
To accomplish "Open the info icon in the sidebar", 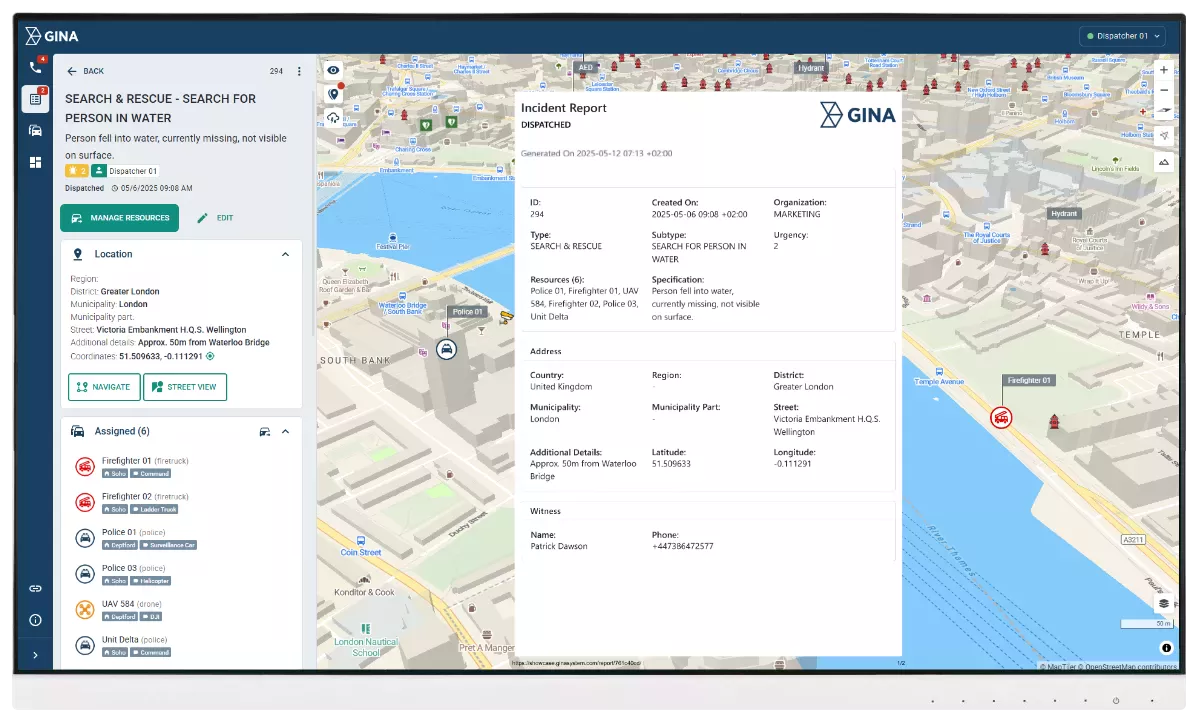I will tap(36, 620).
